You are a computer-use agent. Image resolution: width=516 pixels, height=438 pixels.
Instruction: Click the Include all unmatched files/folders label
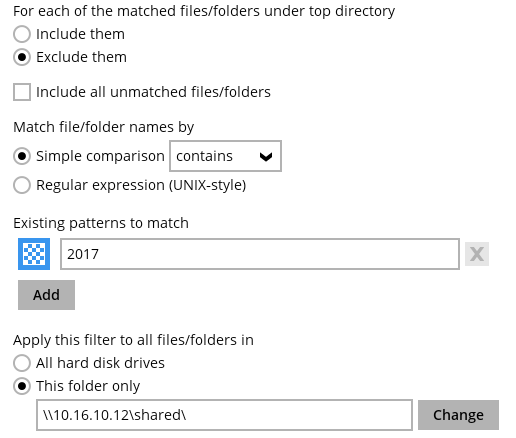click(153, 92)
